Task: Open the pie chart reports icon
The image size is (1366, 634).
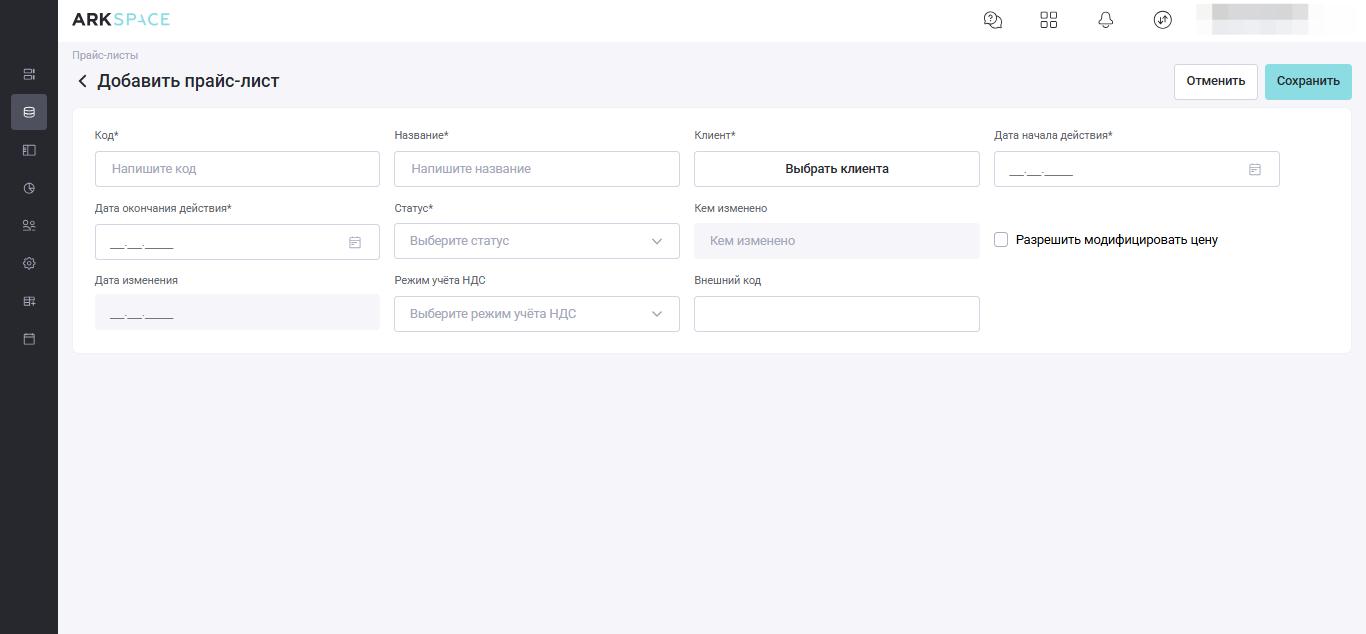Action: [x=29, y=188]
